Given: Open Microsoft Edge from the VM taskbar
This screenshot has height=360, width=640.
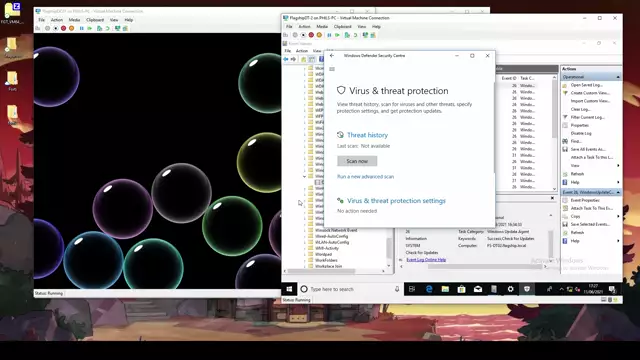Looking at the screenshot, I should click(x=429, y=289).
